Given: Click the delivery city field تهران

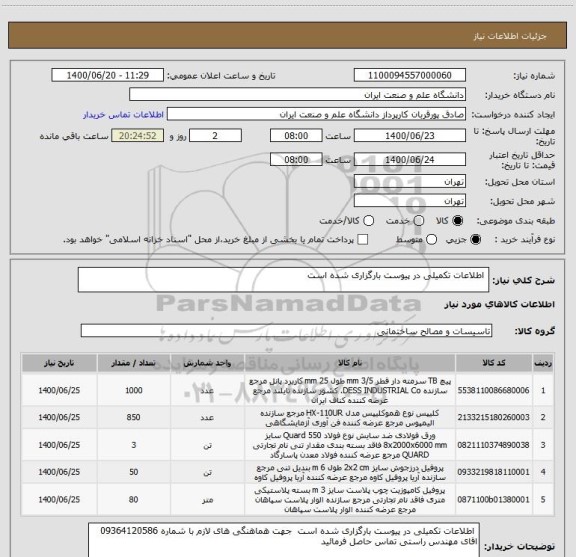Looking at the screenshot, I should click(410, 201).
